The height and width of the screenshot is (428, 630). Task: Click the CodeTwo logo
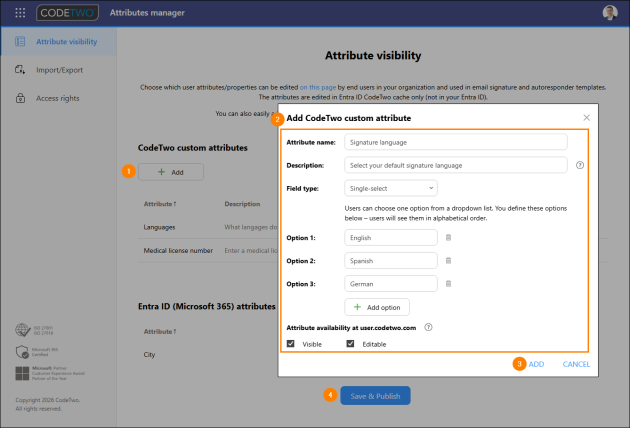[x=67, y=13]
